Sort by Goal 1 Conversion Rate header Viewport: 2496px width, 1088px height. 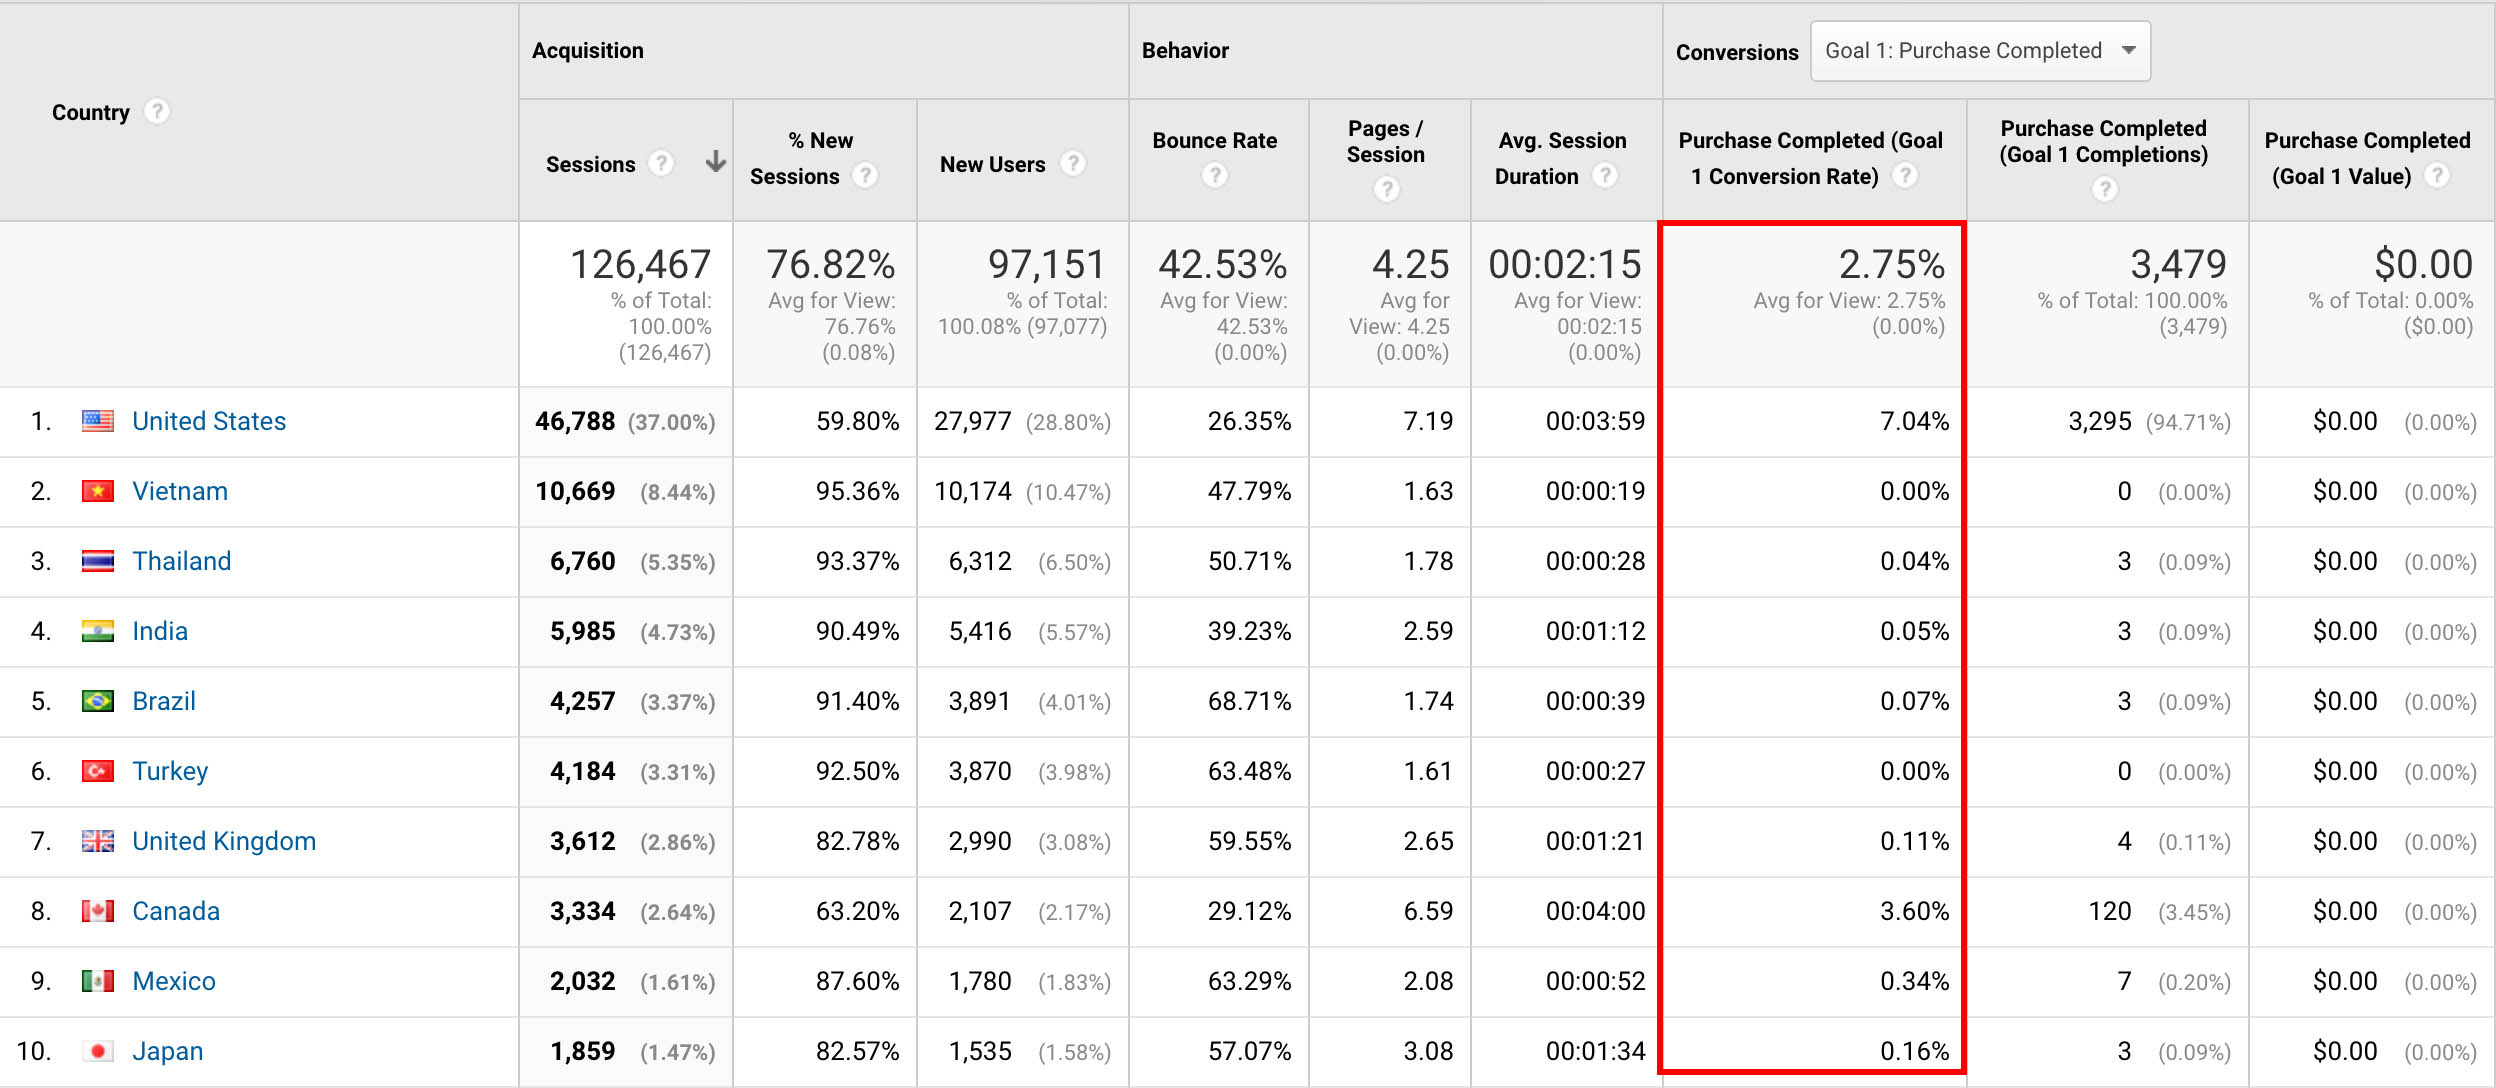click(x=1810, y=158)
